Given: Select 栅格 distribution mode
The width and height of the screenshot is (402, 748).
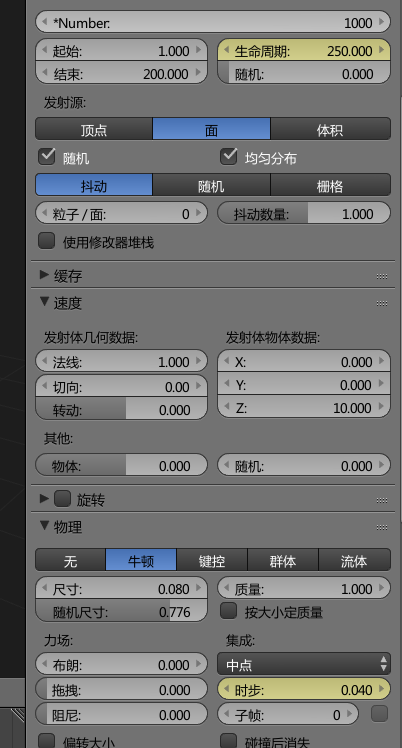Looking at the screenshot, I should pos(330,185).
